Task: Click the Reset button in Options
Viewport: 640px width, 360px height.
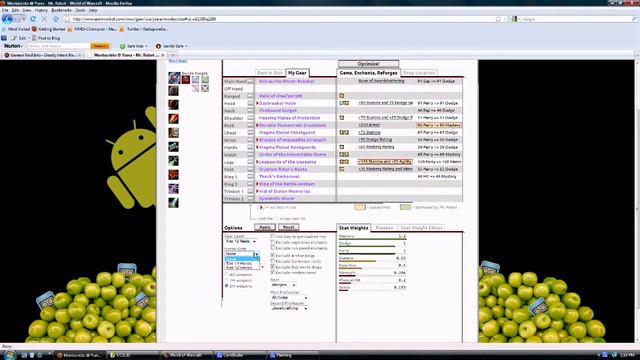Action: tap(288, 227)
